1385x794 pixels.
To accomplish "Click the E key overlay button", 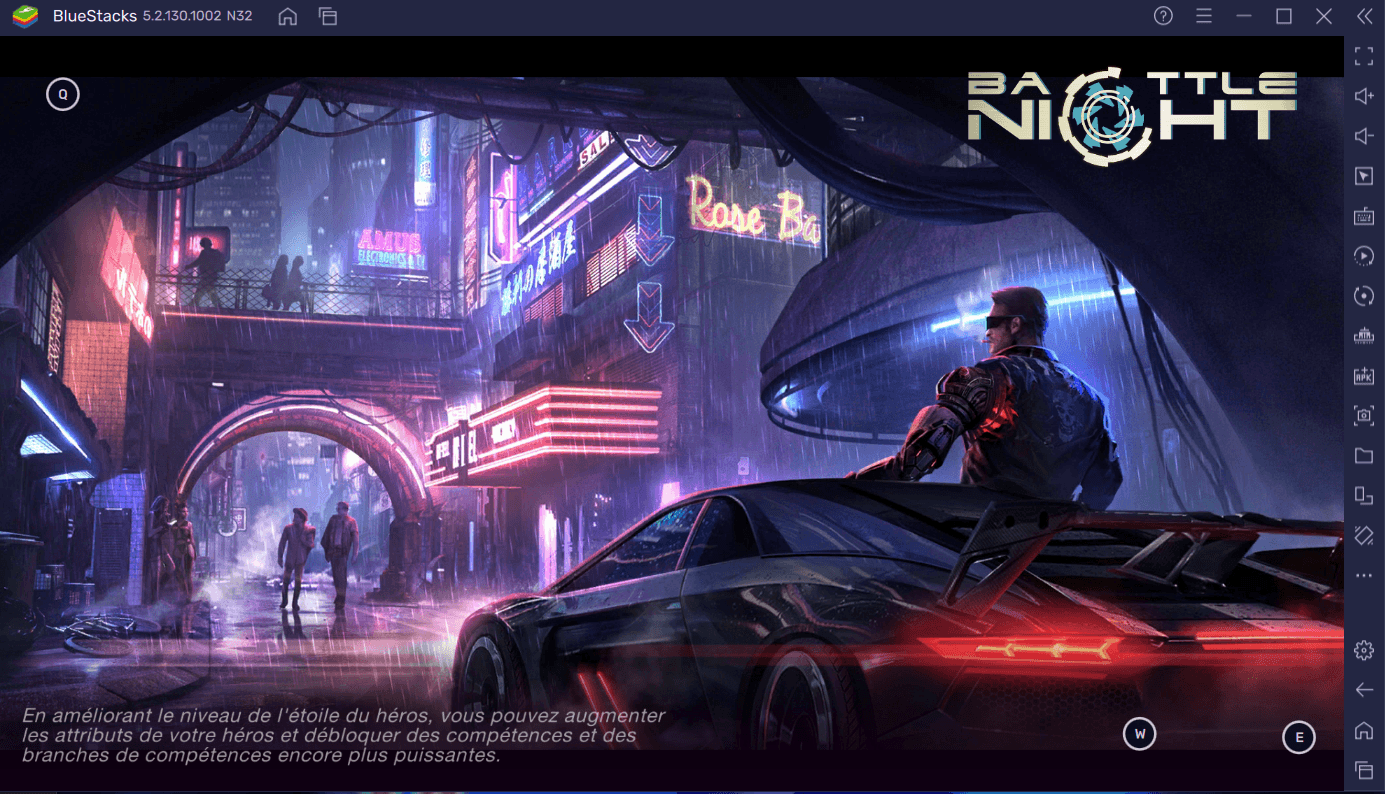I will click(1299, 738).
